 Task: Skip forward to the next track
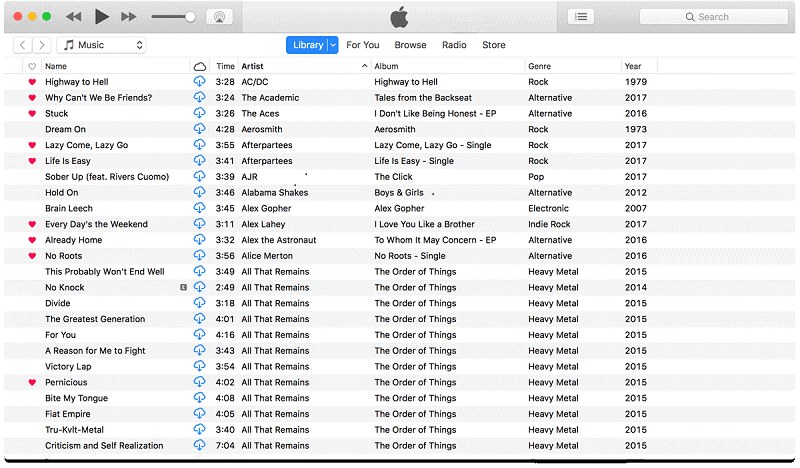pos(129,17)
